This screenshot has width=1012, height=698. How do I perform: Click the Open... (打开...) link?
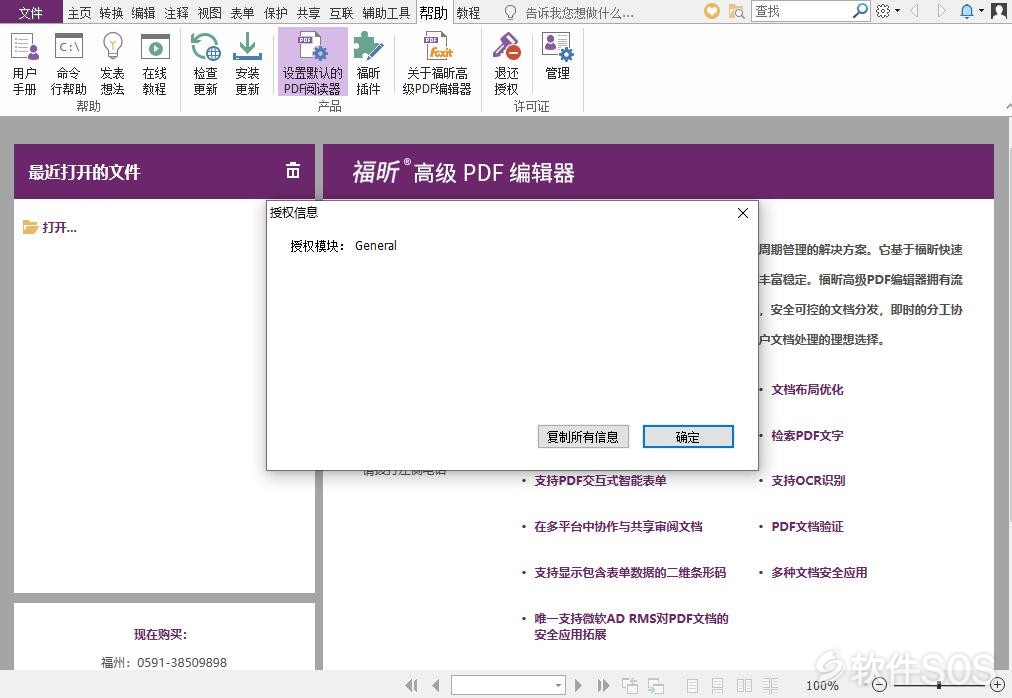coord(50,227)
